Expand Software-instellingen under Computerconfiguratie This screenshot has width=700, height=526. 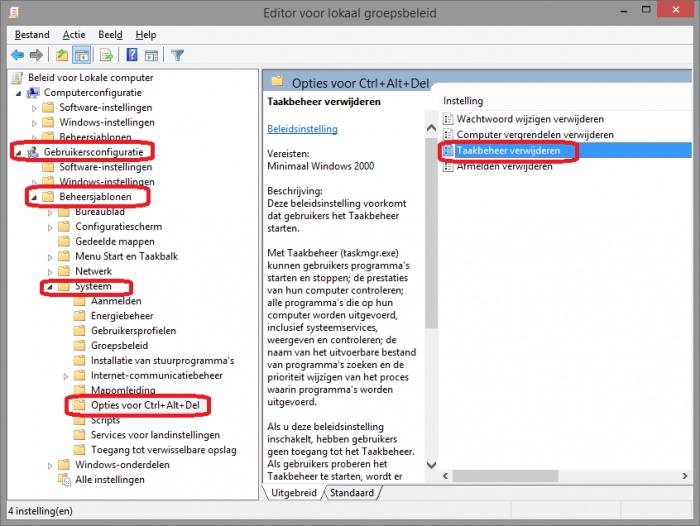tap(34, 108)
